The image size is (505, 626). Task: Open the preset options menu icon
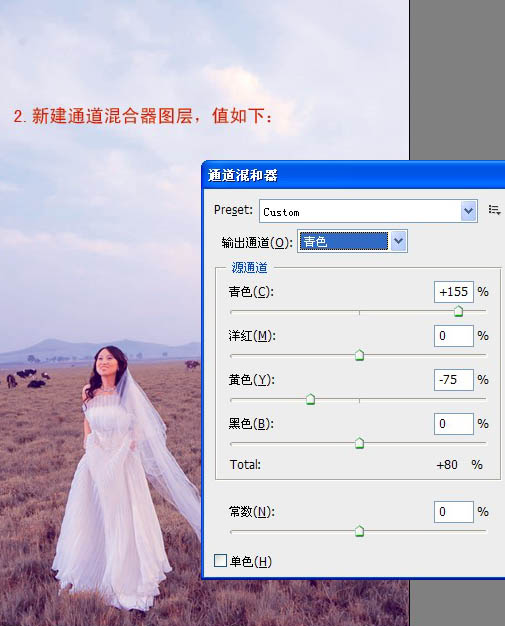click(494, 210)
